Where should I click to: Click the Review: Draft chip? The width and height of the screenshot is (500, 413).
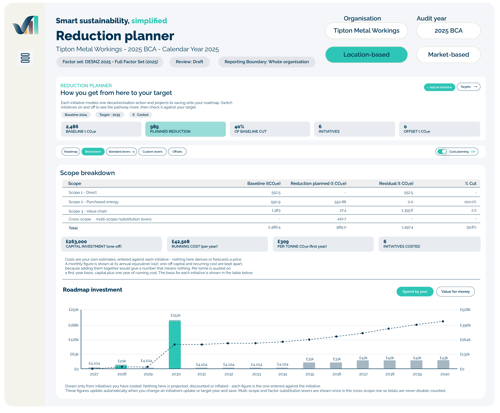189,62
